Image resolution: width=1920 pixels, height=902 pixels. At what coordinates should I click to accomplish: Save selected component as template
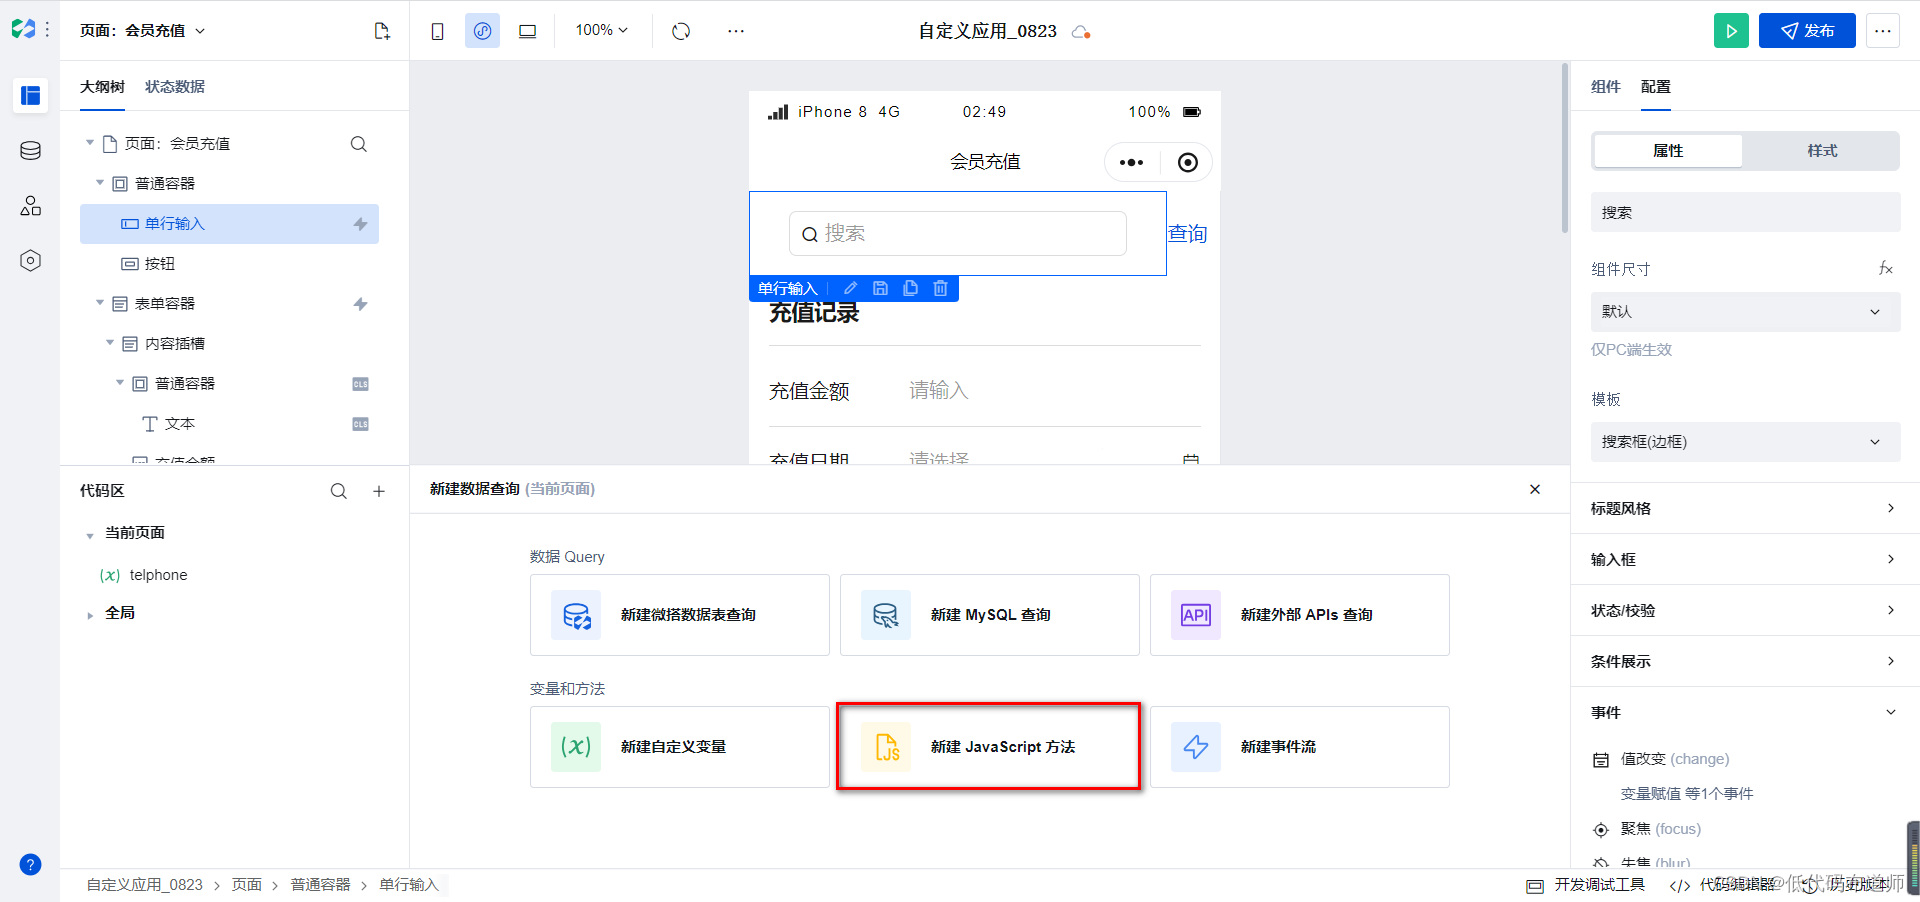click(880, 288)
